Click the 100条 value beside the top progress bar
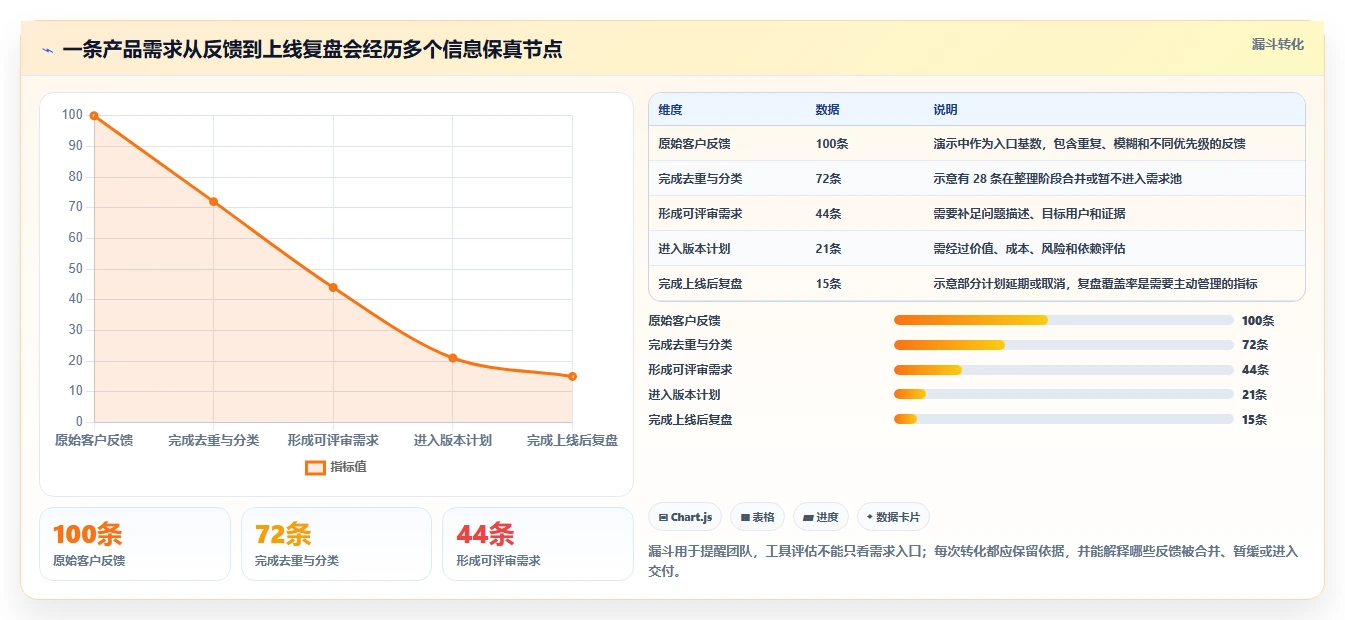Screen dimensions: 1345x620 click(1258, 321)
